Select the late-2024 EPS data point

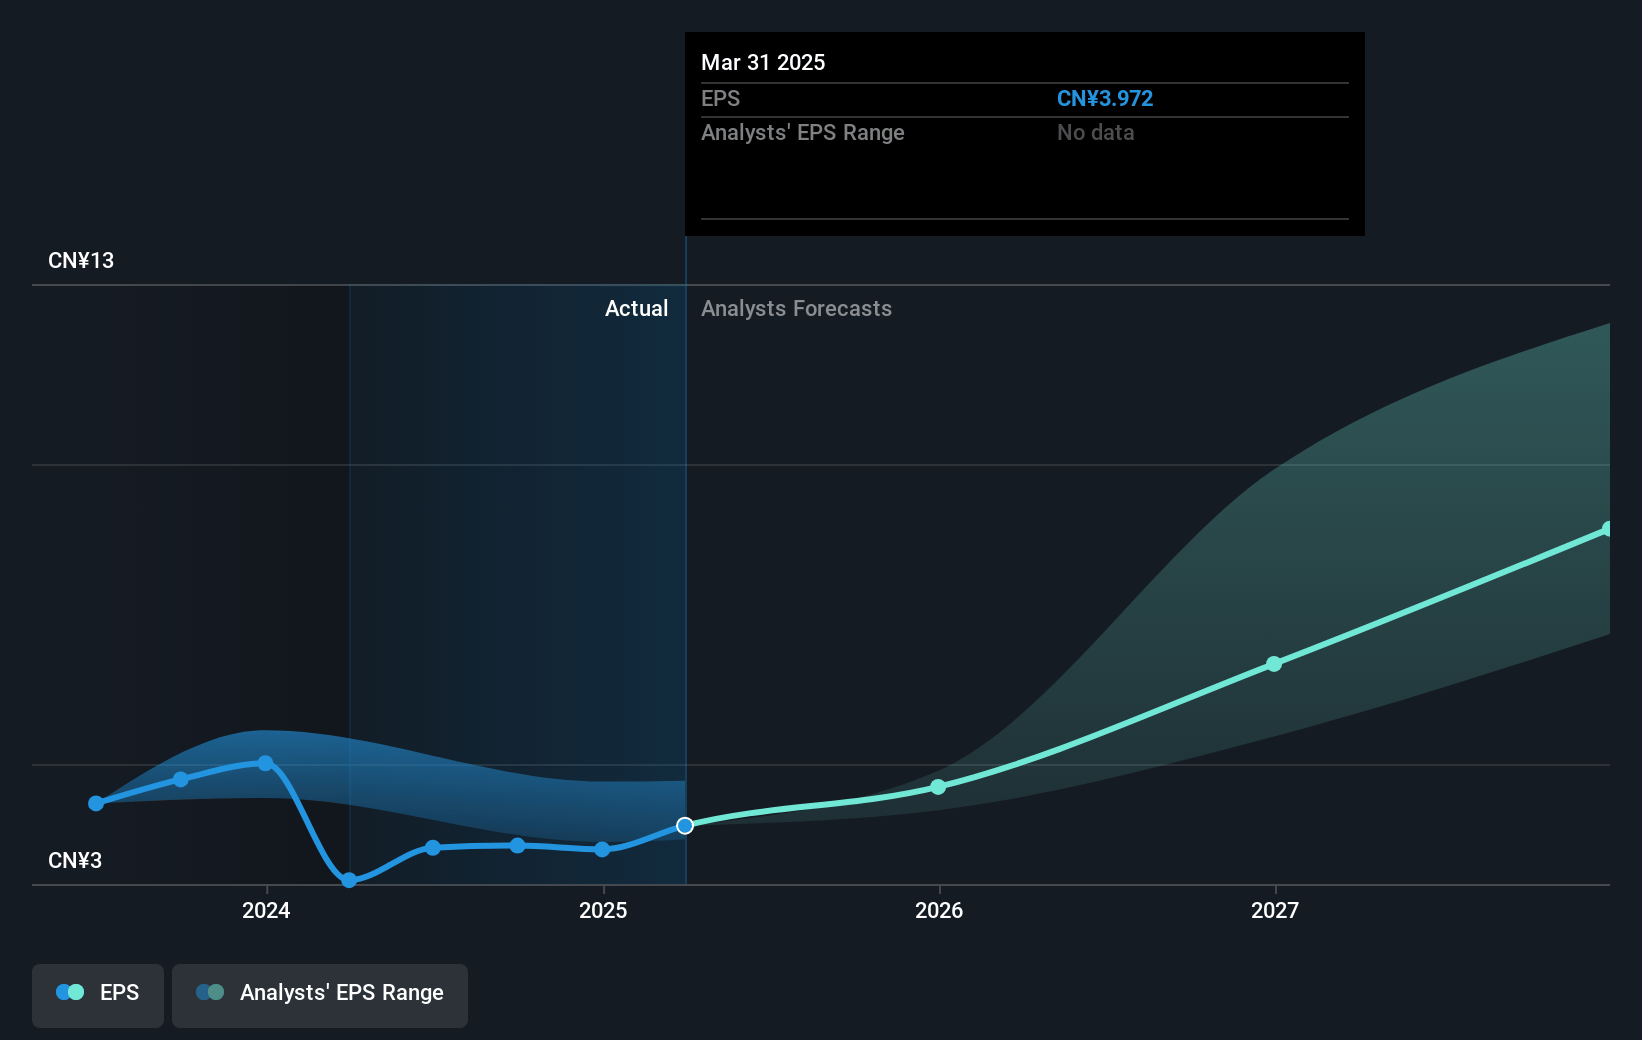point(517,845)
